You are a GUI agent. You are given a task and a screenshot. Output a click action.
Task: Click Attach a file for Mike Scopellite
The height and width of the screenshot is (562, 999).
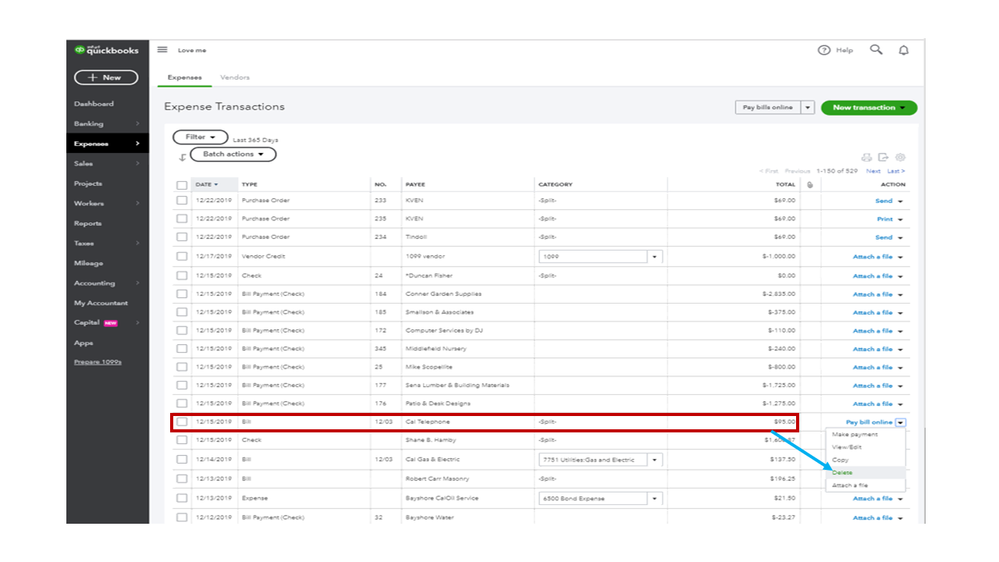click(x=872, y=368)
